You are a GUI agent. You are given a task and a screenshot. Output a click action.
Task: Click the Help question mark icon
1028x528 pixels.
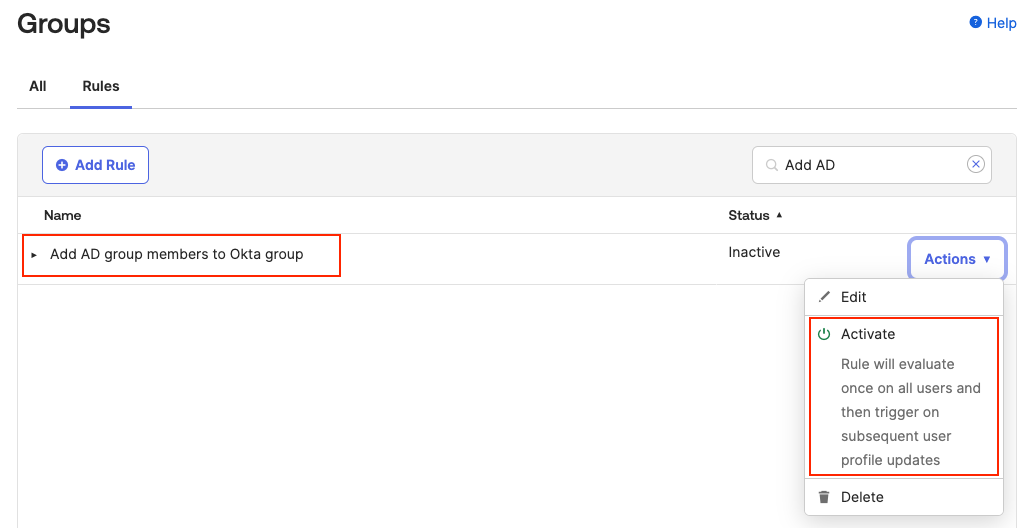976,22
